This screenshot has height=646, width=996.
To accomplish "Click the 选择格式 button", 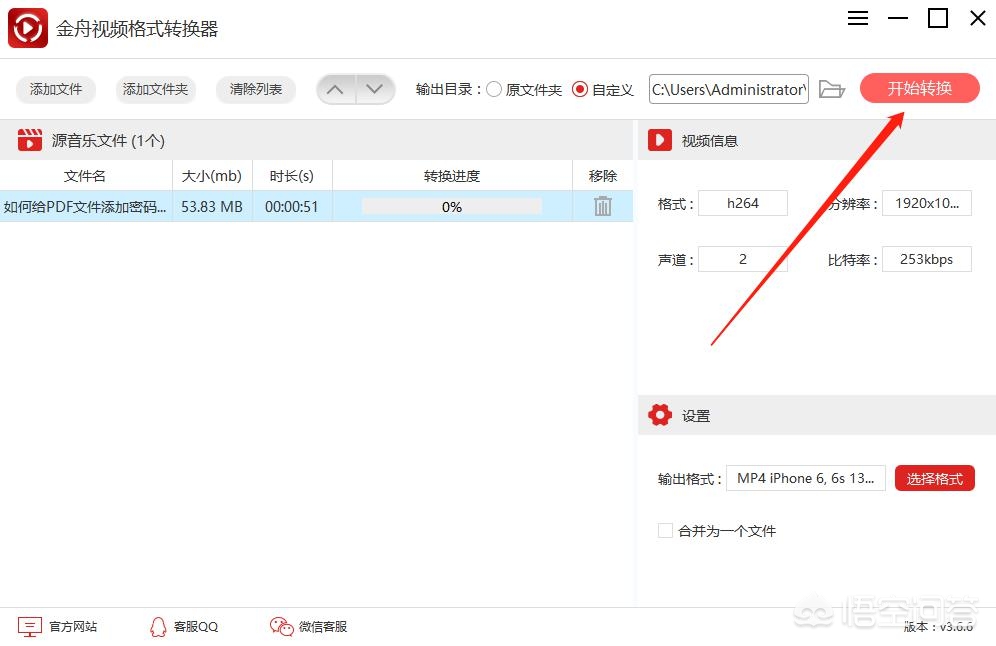I will click(x=934, y=478).
